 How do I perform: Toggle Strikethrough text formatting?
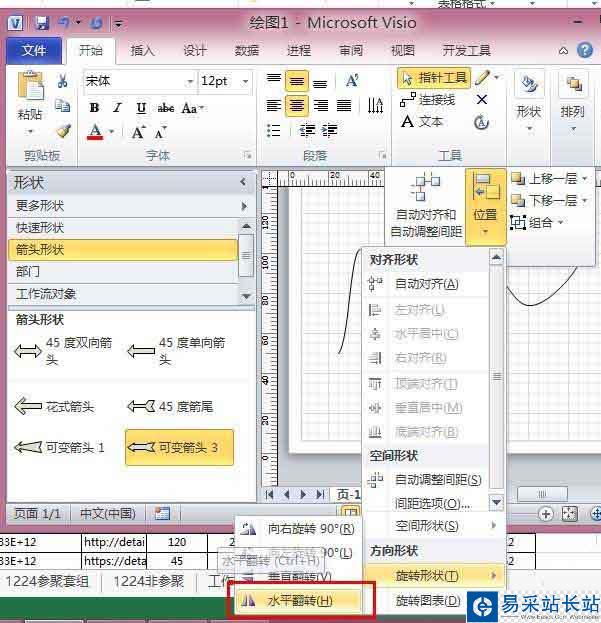(166, 108)
